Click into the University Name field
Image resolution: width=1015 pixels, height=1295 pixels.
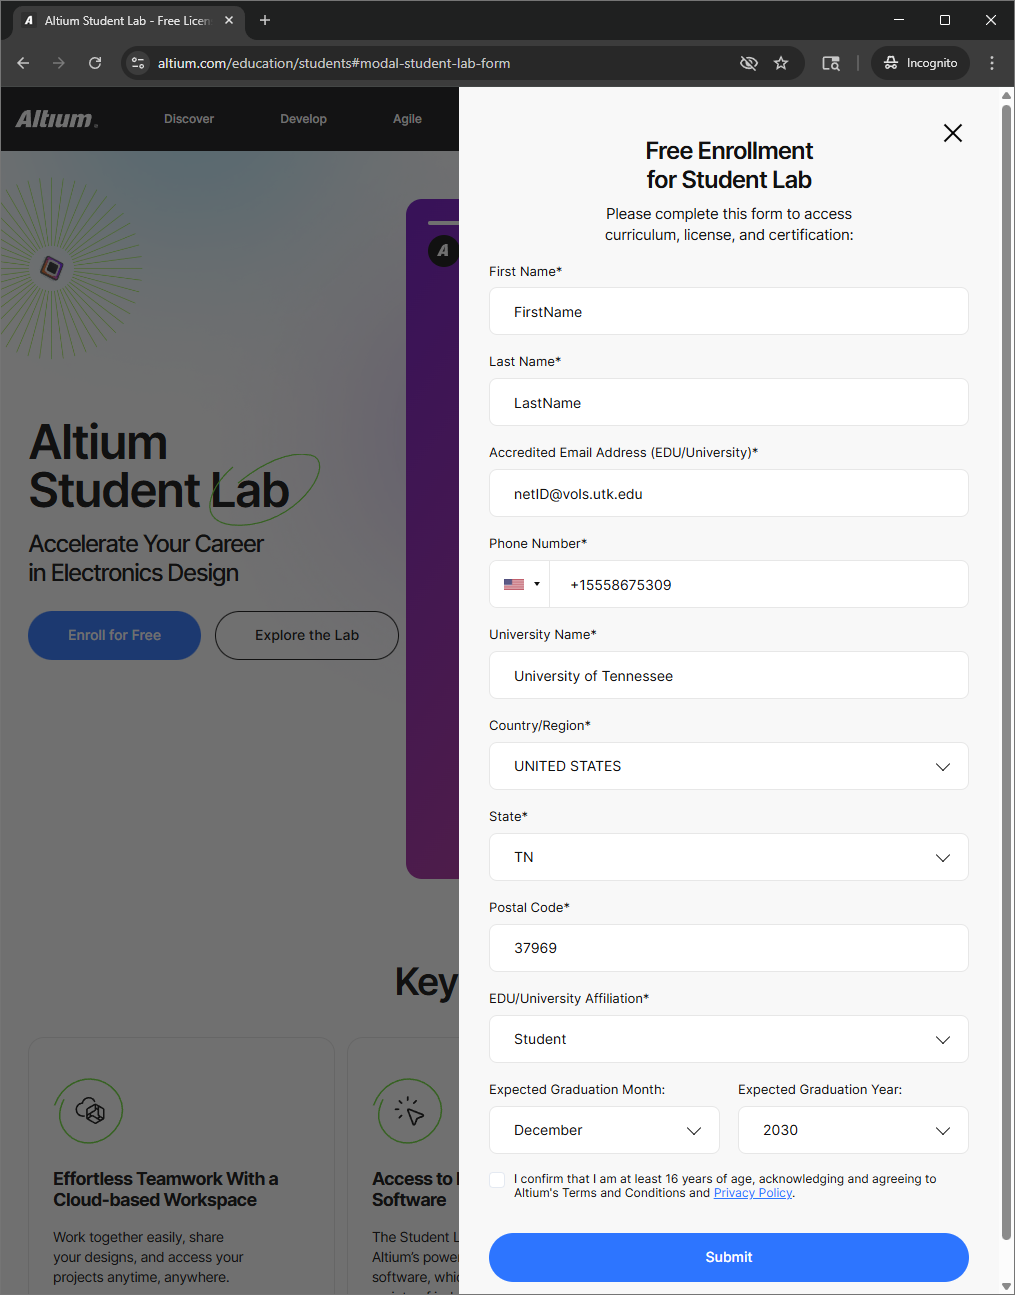[728, 675]
